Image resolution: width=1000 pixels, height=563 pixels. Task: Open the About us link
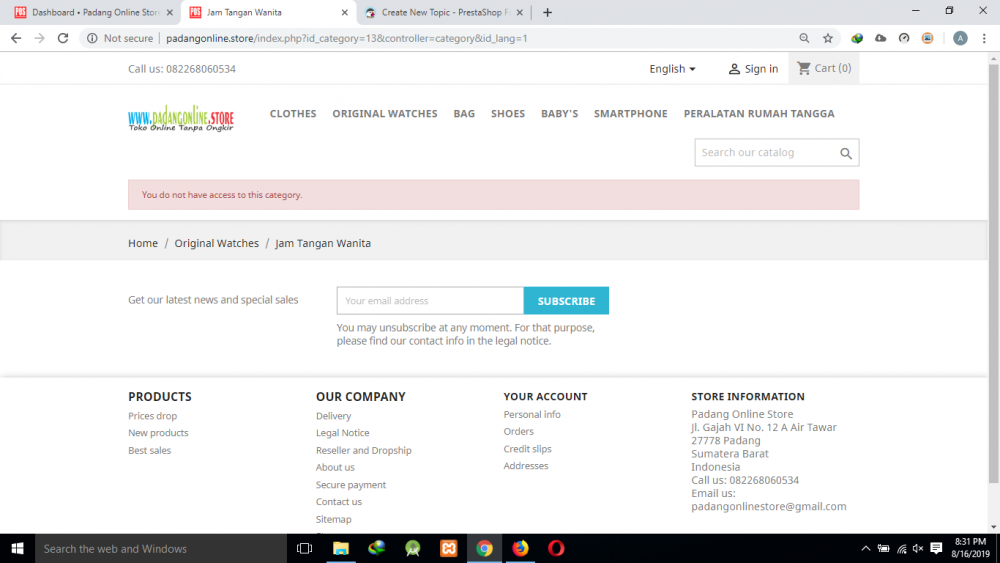pos(335,467)
